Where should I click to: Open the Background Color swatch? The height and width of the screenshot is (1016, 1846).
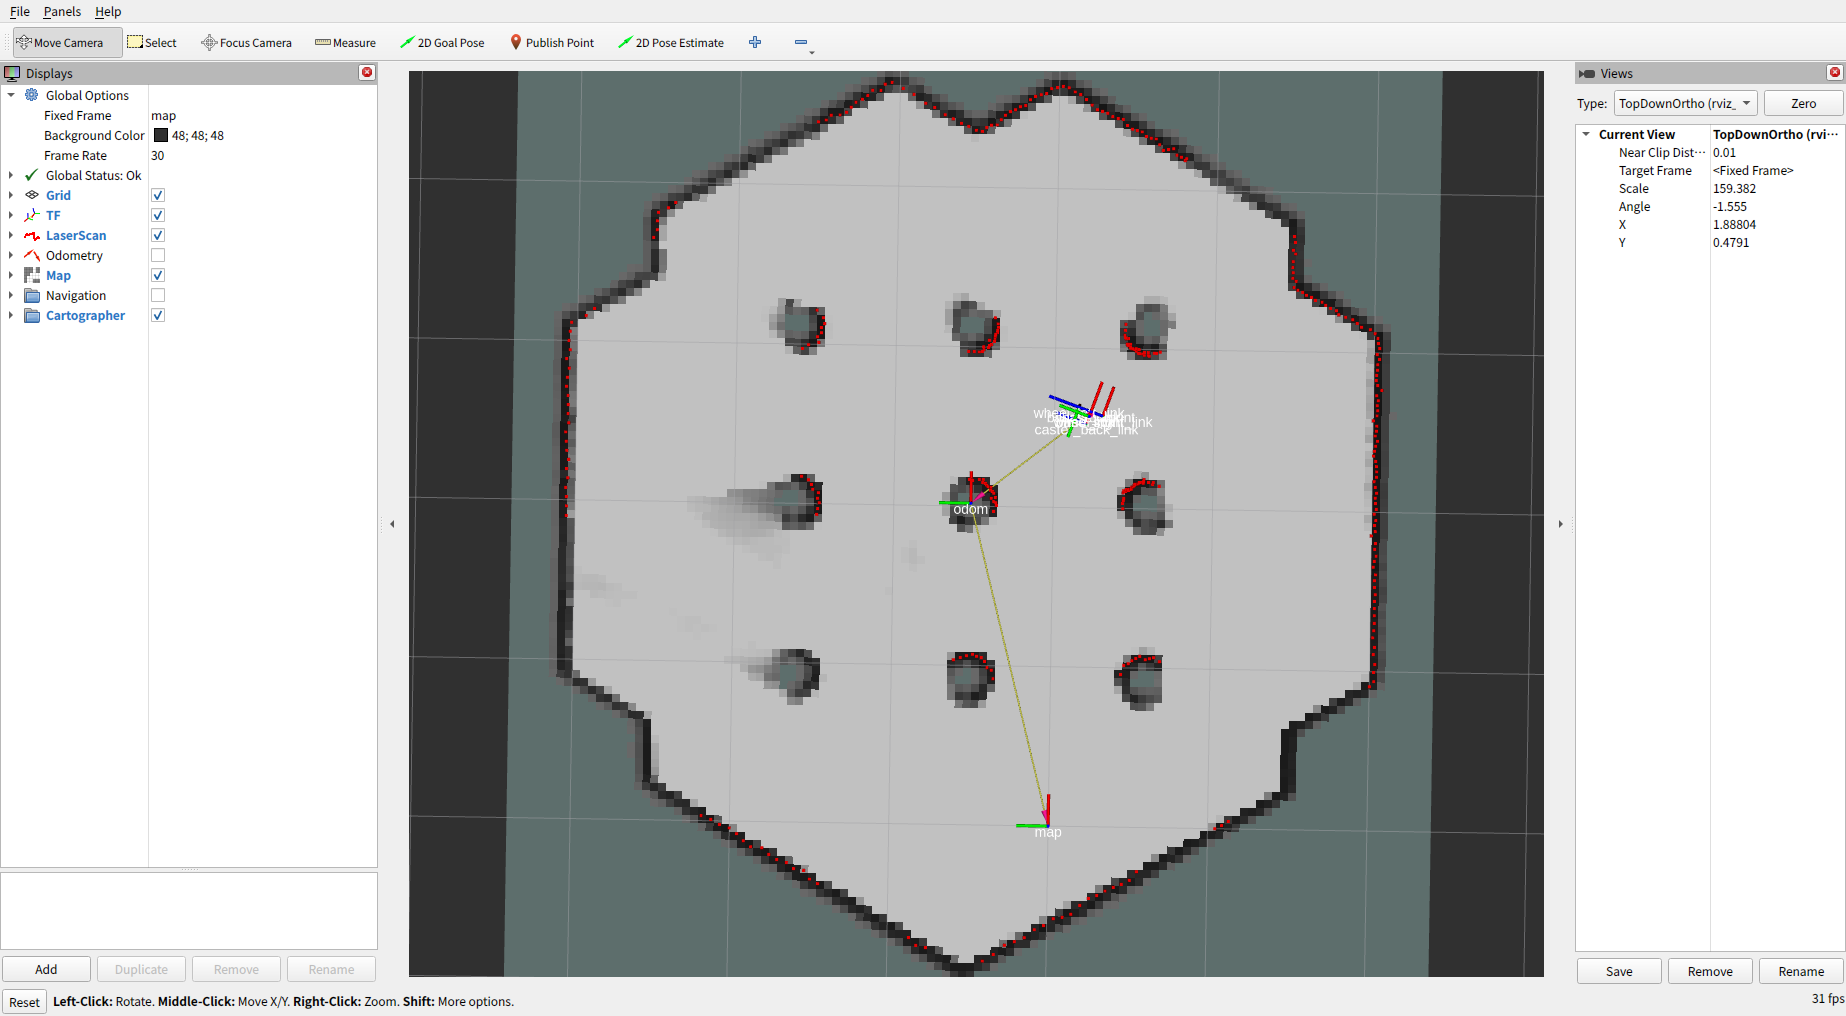[161, 135]
